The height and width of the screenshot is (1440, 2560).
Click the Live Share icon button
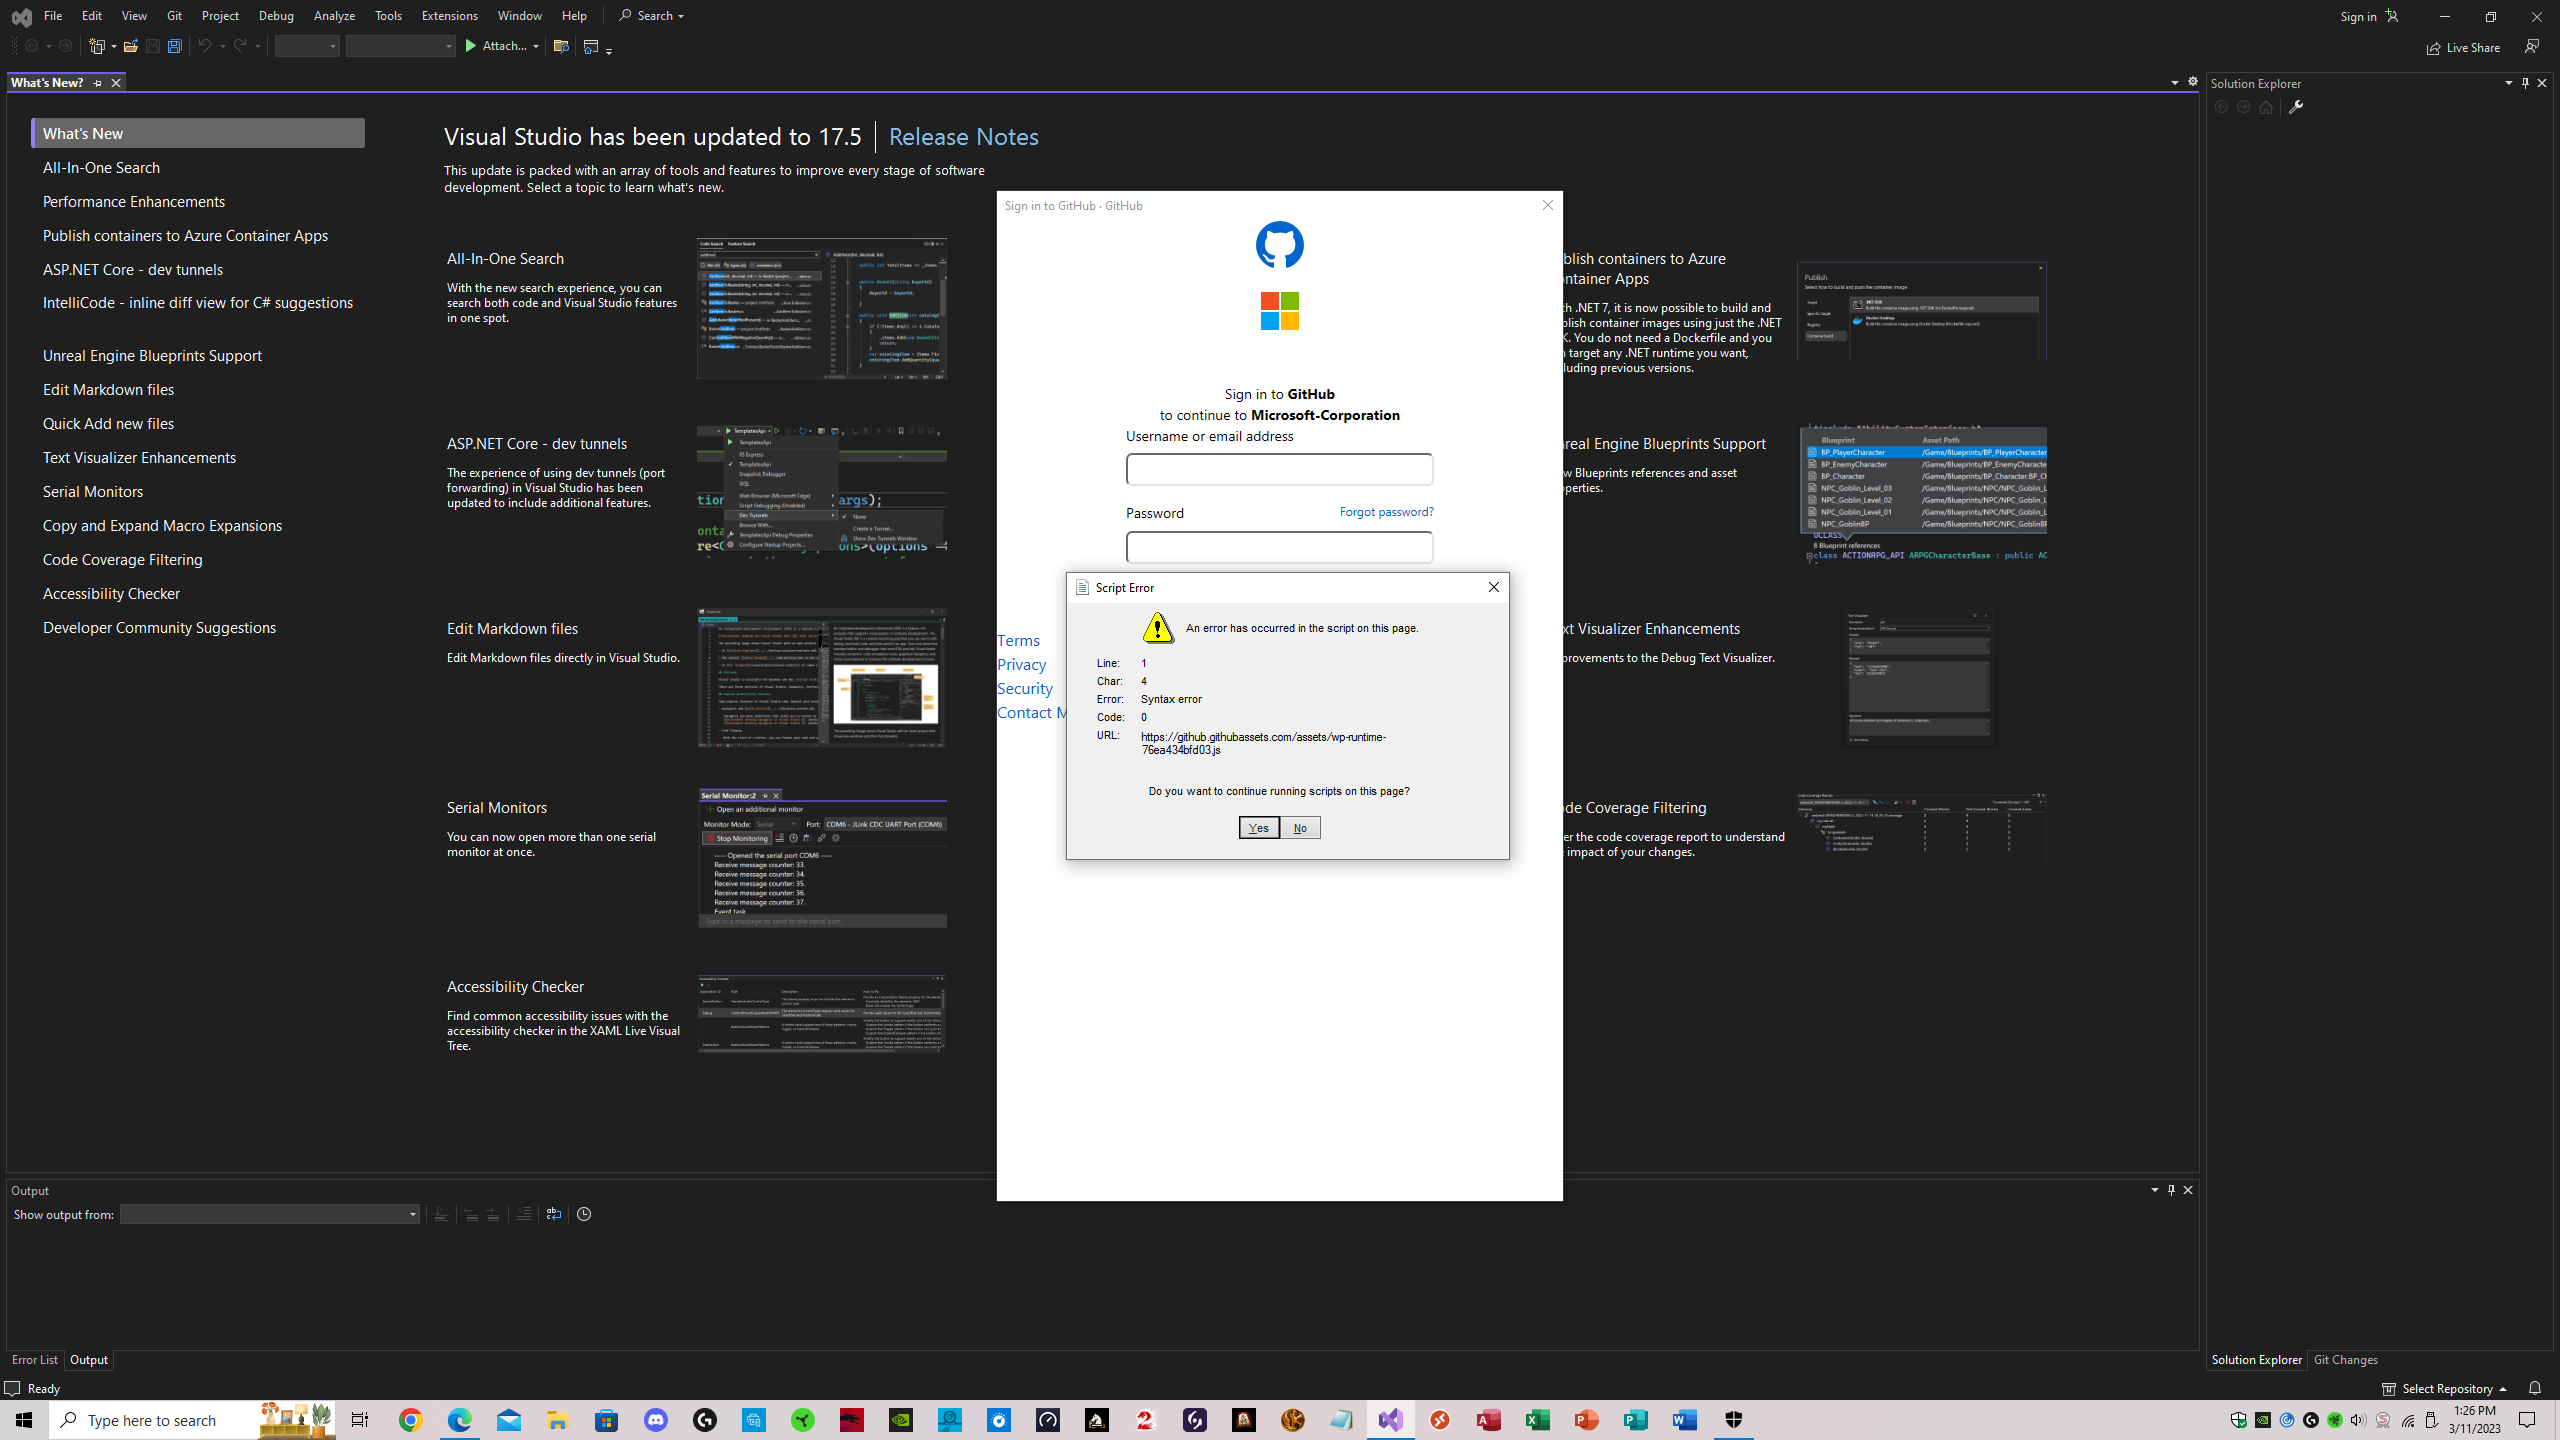pos(2463,47)
